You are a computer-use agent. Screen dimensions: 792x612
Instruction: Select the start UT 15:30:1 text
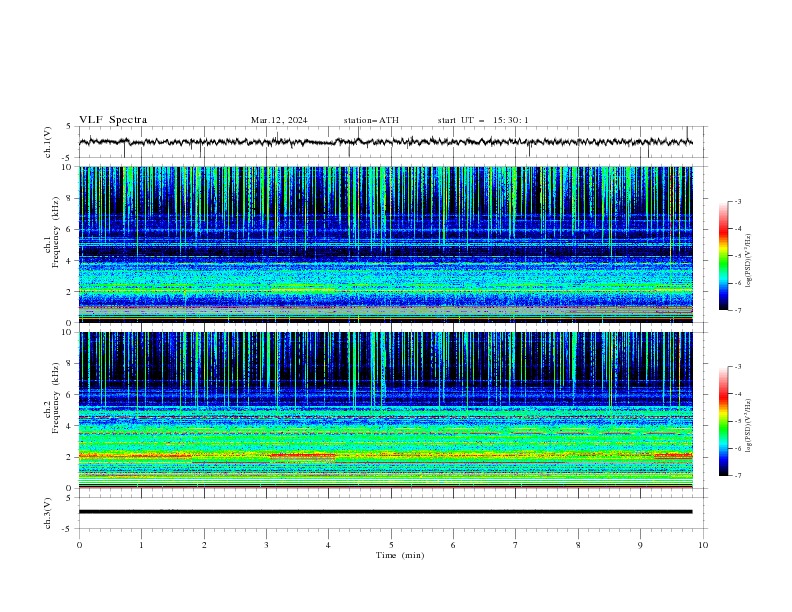(x=483, y=120)
